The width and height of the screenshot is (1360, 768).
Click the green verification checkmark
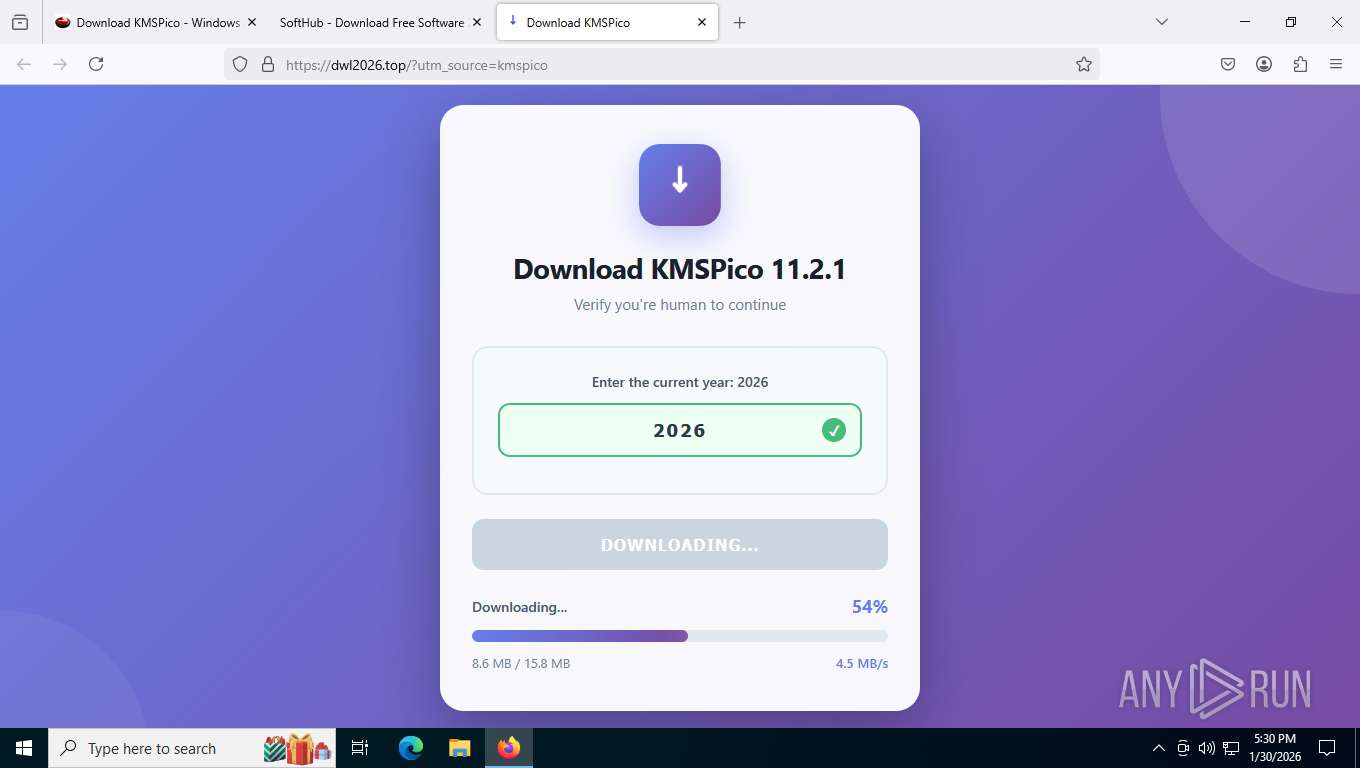[x=834, y=430]
